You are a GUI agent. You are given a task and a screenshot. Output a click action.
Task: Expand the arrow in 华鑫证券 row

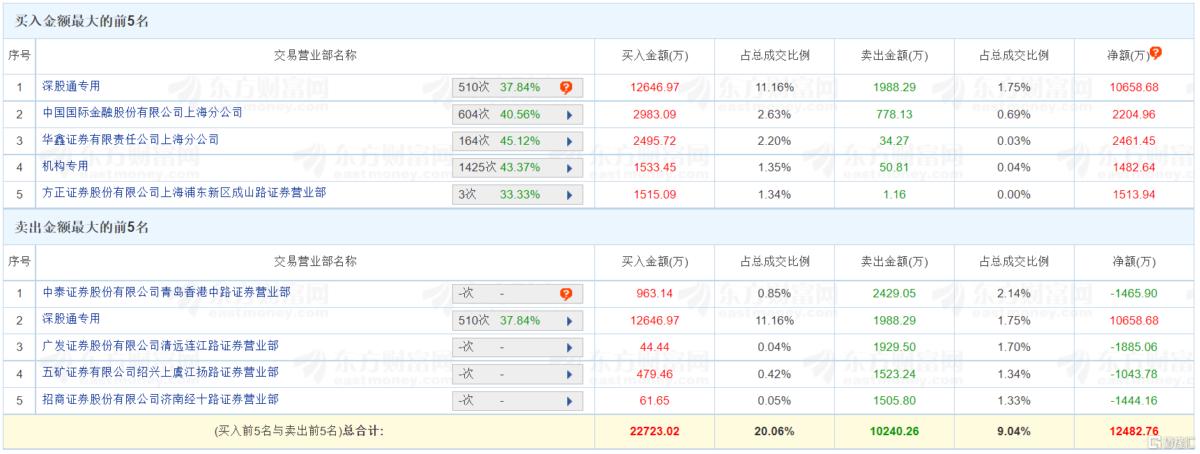(569, 142)
